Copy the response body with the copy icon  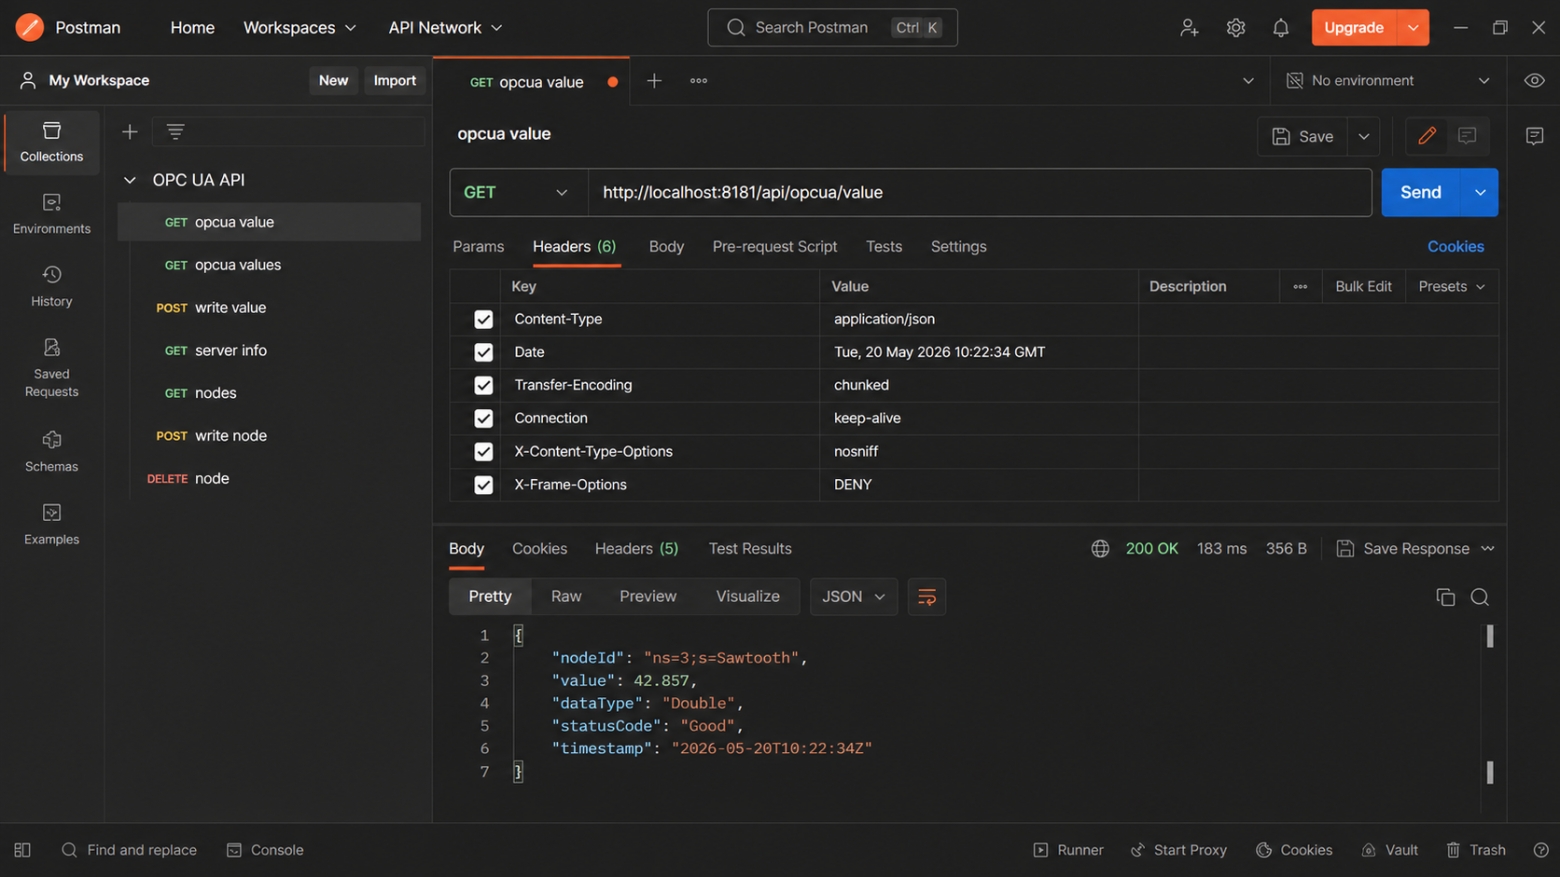pos(1445,597)
